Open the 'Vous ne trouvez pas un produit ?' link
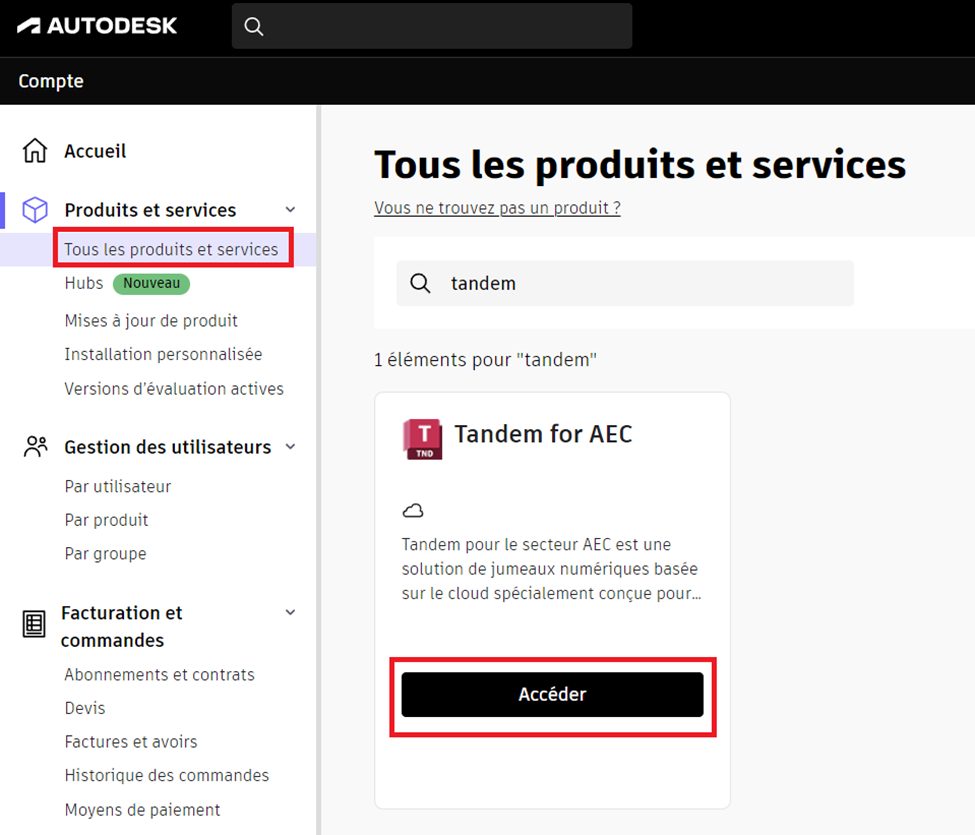 [x=497, y=208]
